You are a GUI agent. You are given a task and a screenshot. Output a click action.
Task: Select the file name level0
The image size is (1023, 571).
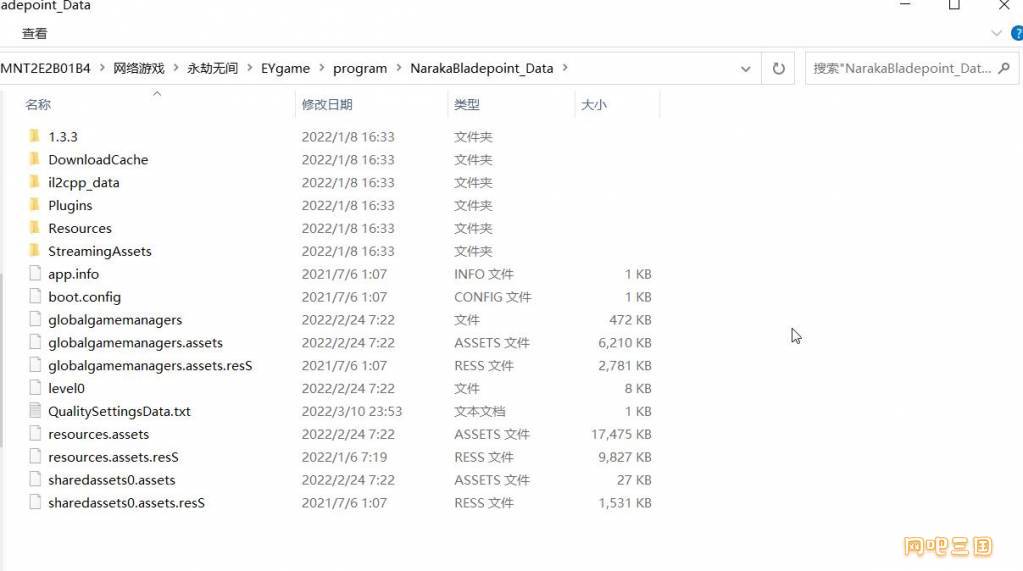click(x=66, y=388)
